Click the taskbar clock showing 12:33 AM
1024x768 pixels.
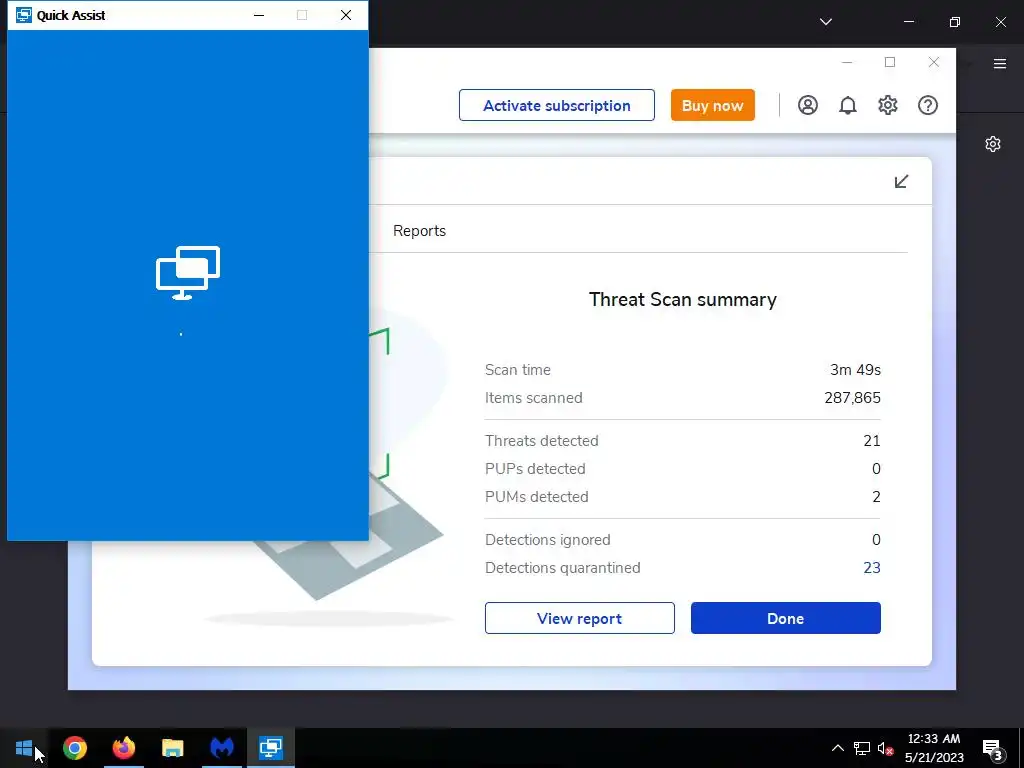tap(934, 748)
